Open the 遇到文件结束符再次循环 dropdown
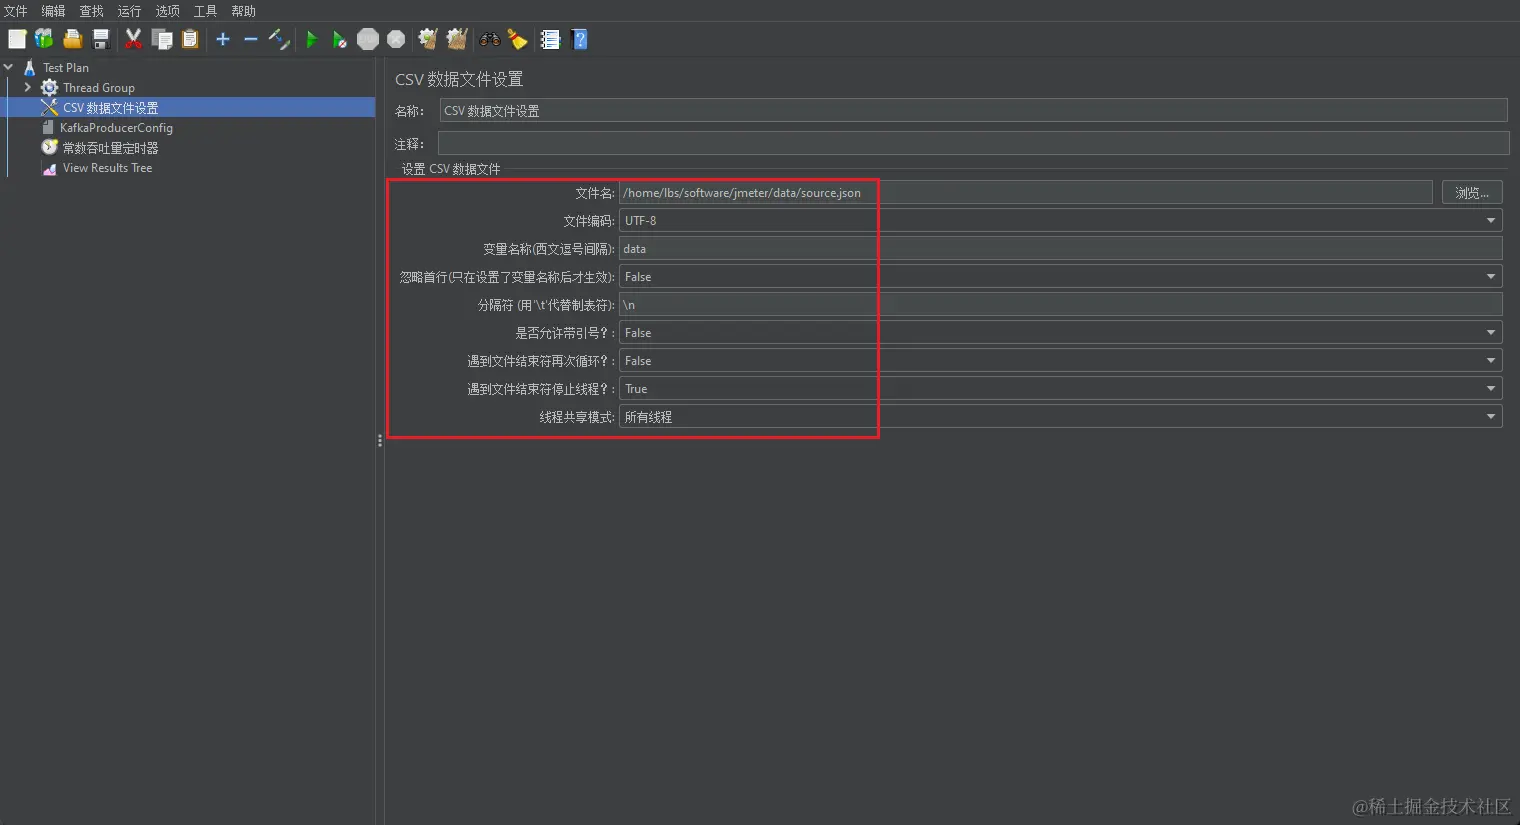Screen dimensions: 1520x825 tap(1061, 360)
